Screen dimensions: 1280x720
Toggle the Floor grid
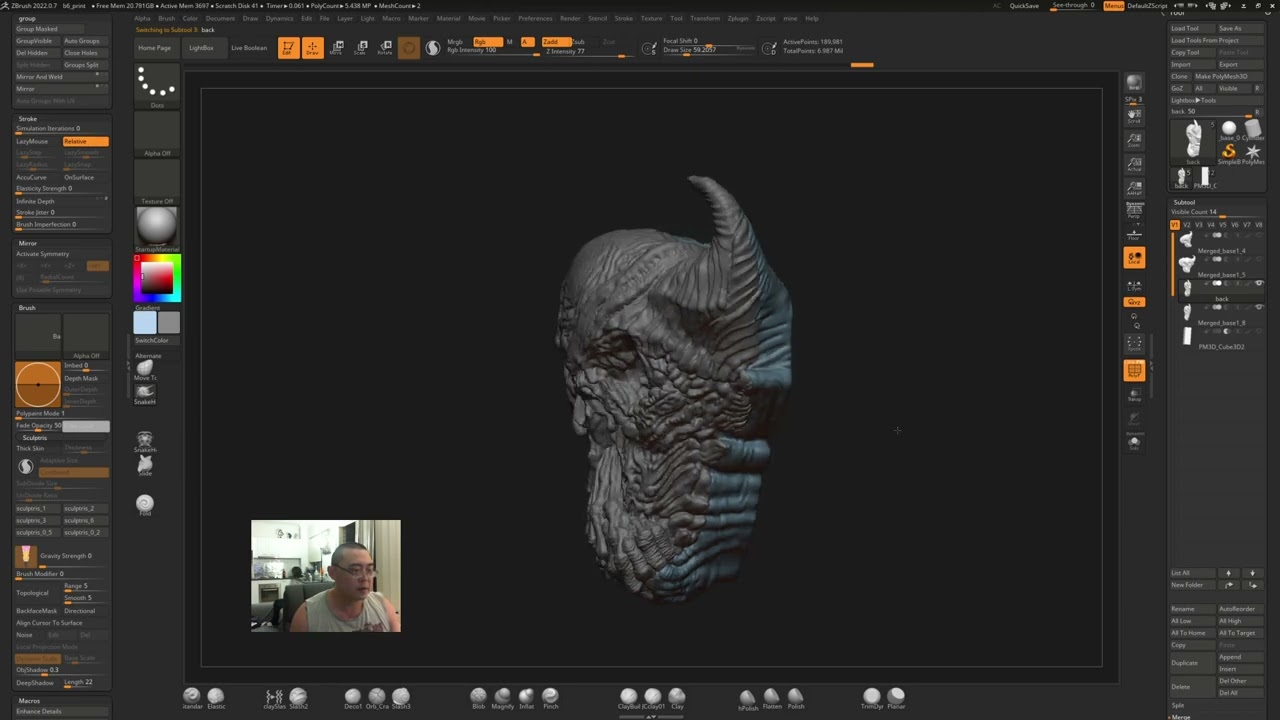coord(1134,234)
